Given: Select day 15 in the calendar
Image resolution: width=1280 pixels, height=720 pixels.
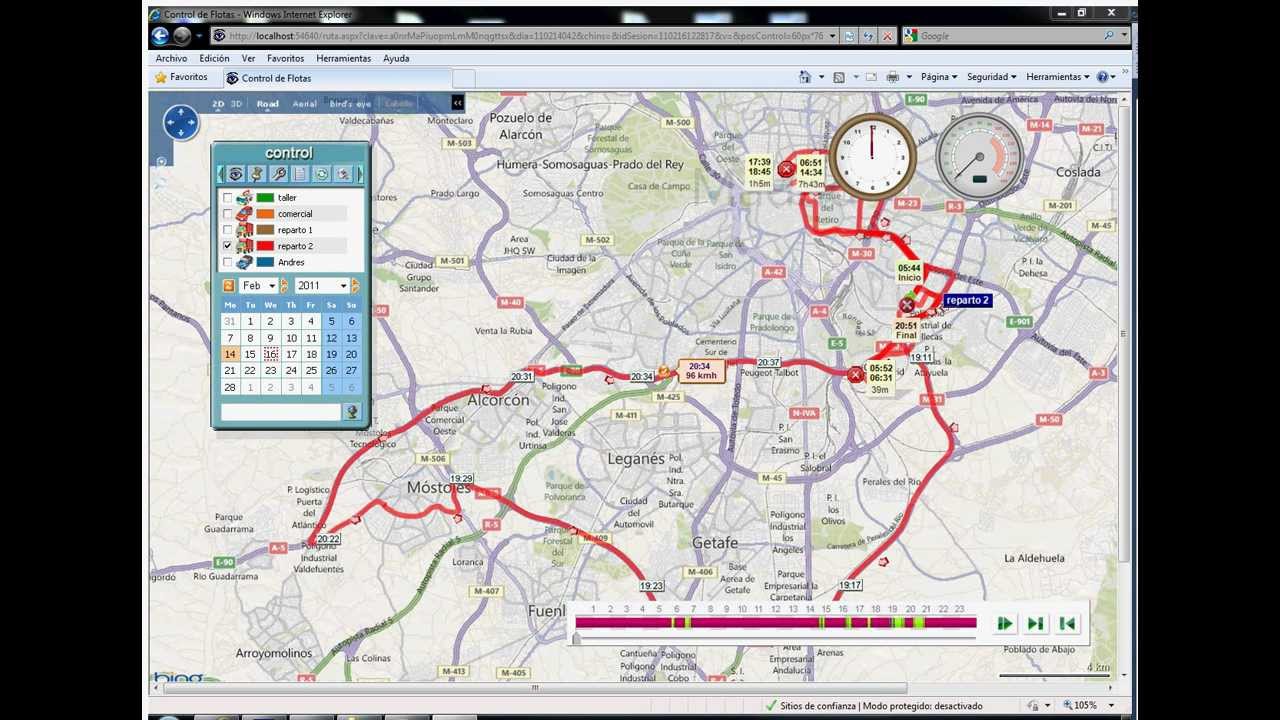Looking at the screenshot, I should (250, 354).
